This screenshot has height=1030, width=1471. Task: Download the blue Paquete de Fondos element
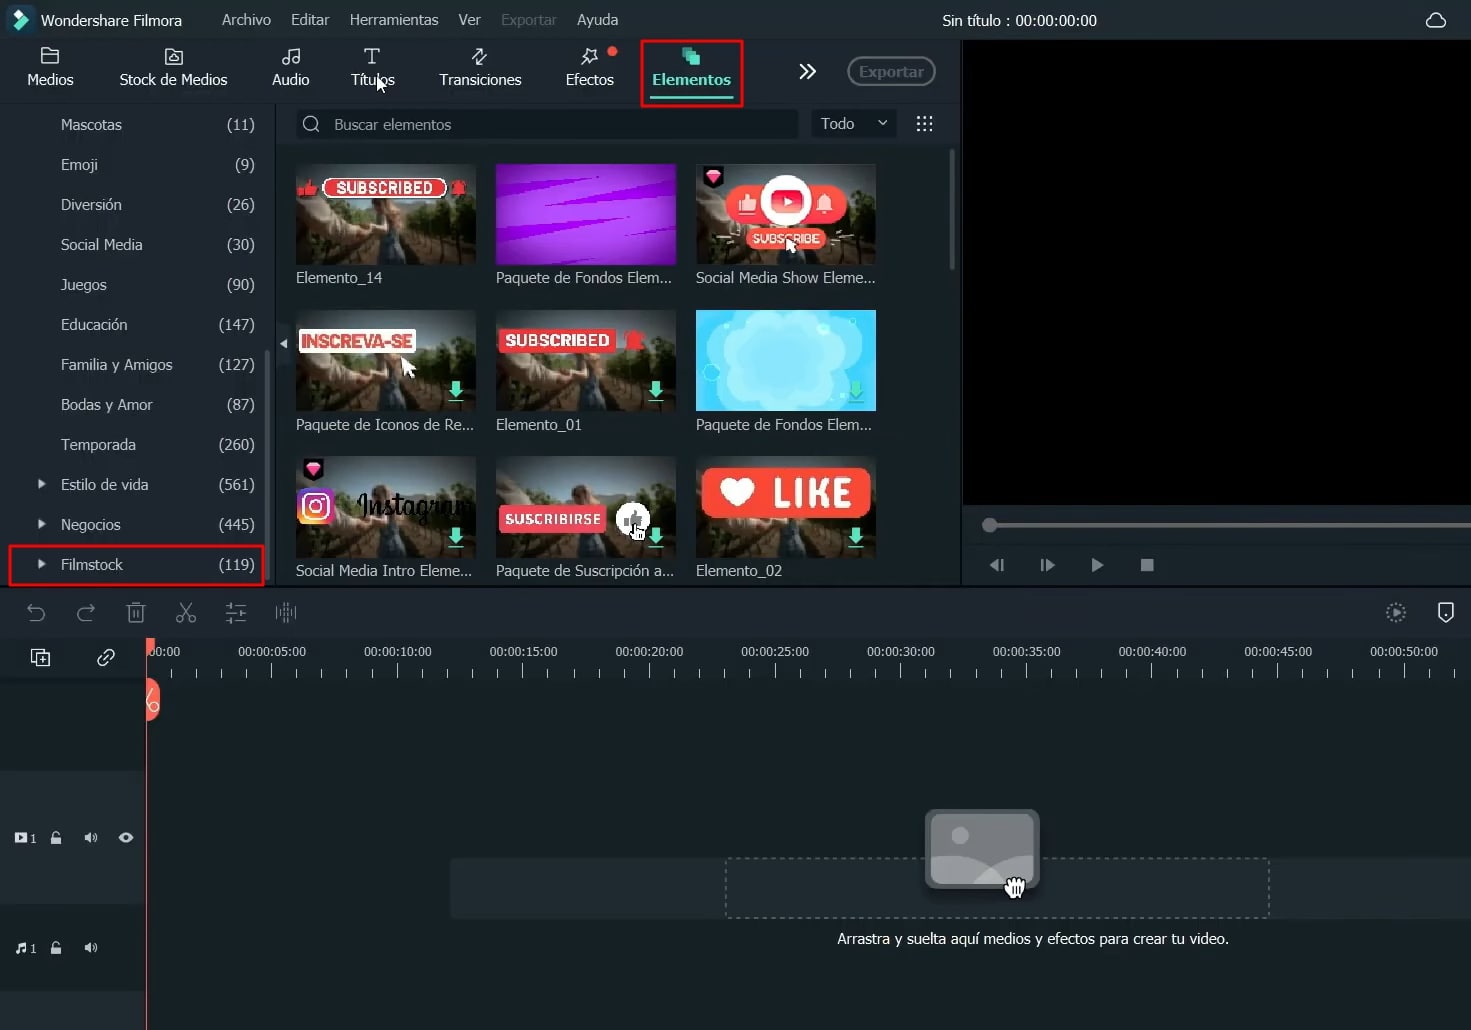pyautogui.click(x=856, y=391)
